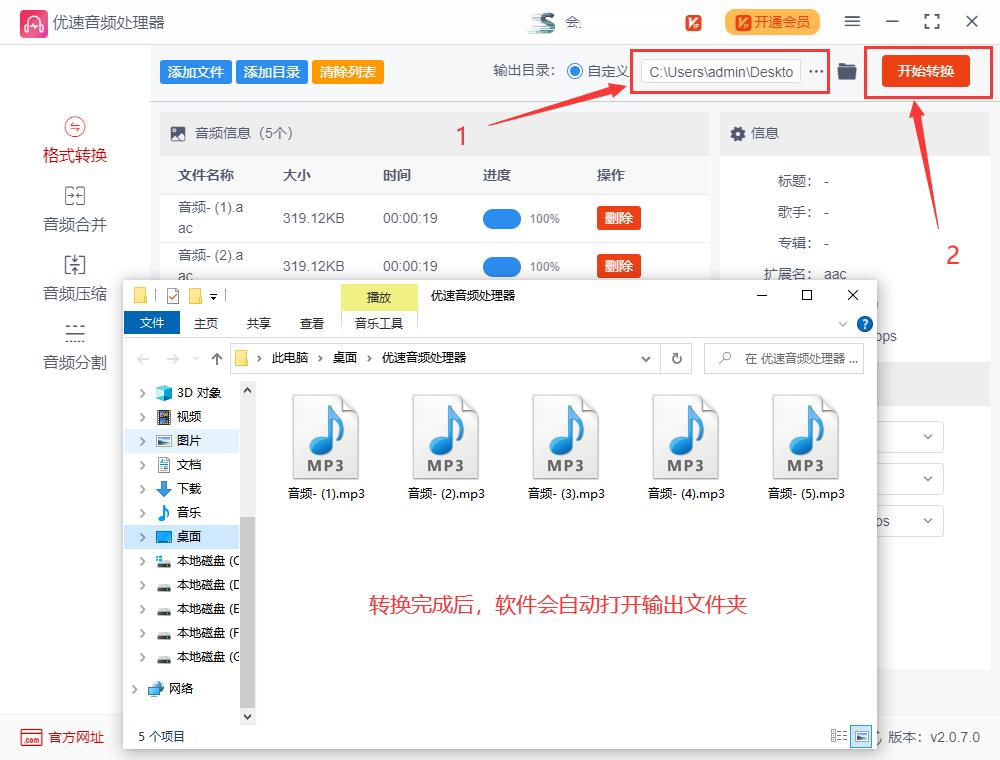The height and width of the screenshot is (760, 1000).
Task: Select 音频- (4).mp3 file icon
Action: (x=686, y=437)
